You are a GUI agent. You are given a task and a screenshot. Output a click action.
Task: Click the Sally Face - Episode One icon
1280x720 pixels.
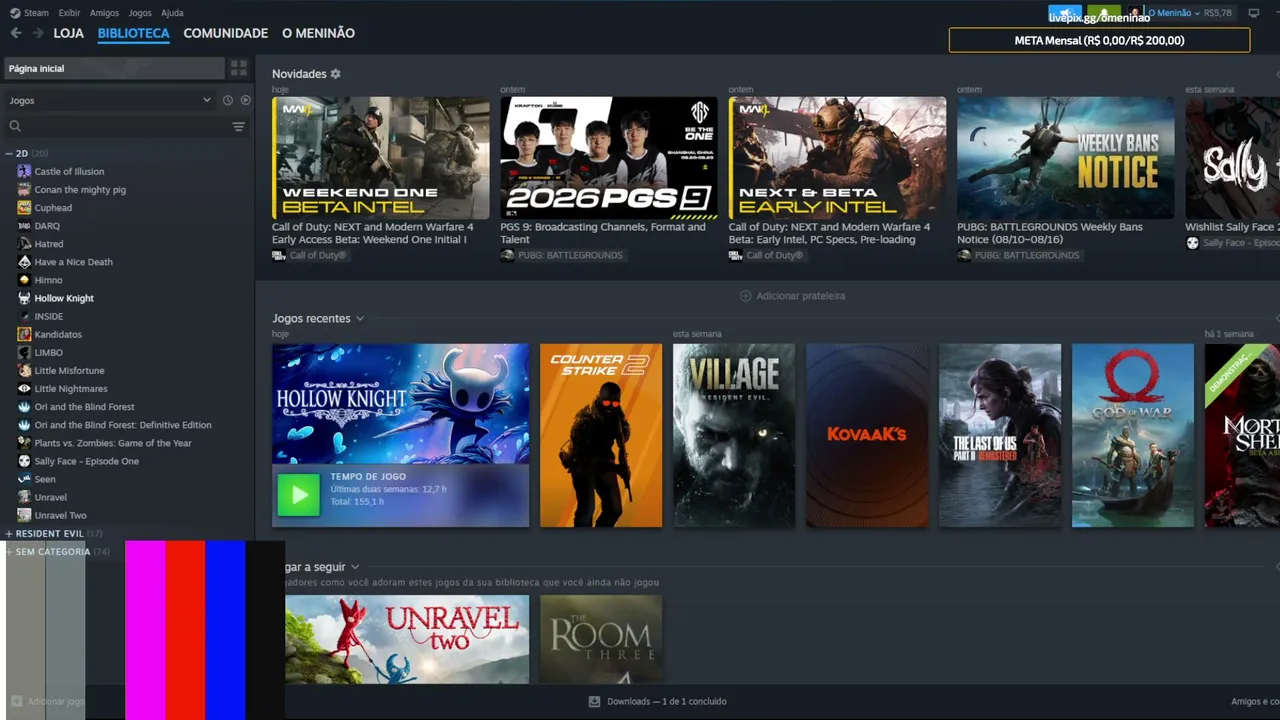click(x=24, y=461)
